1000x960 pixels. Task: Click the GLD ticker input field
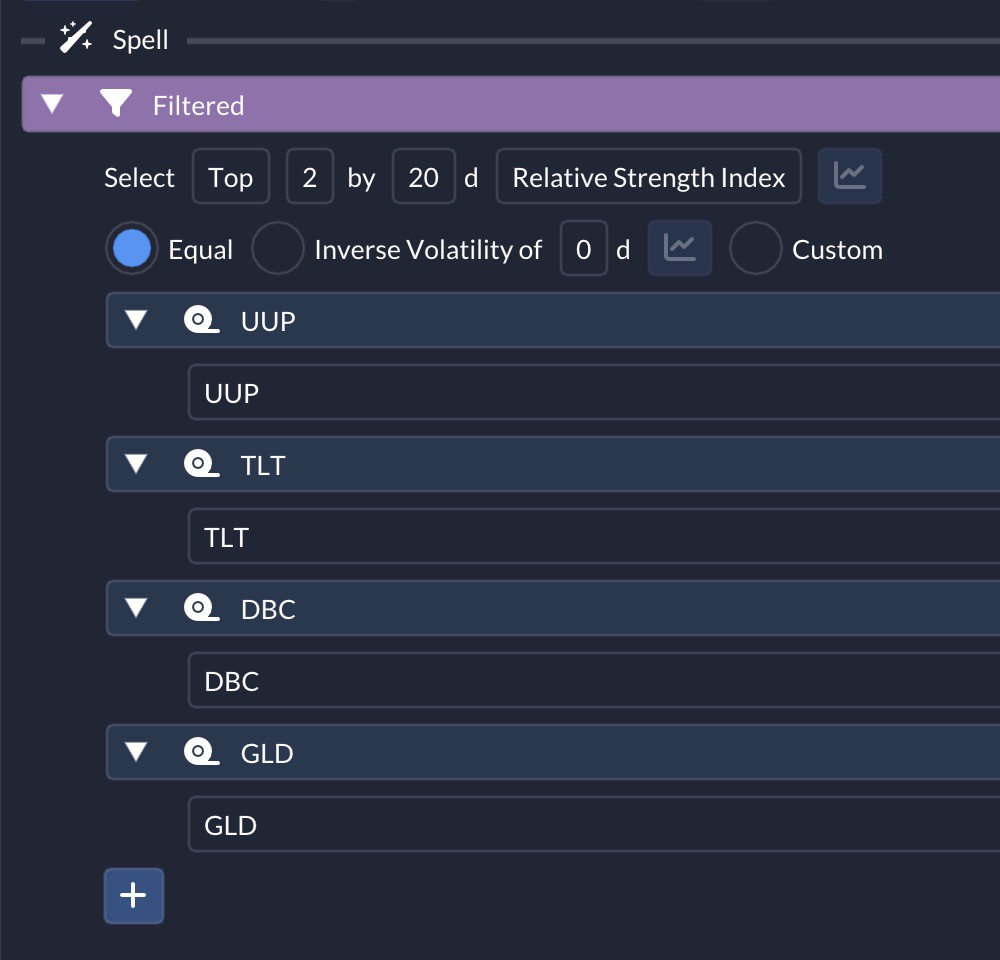[594, 825]
